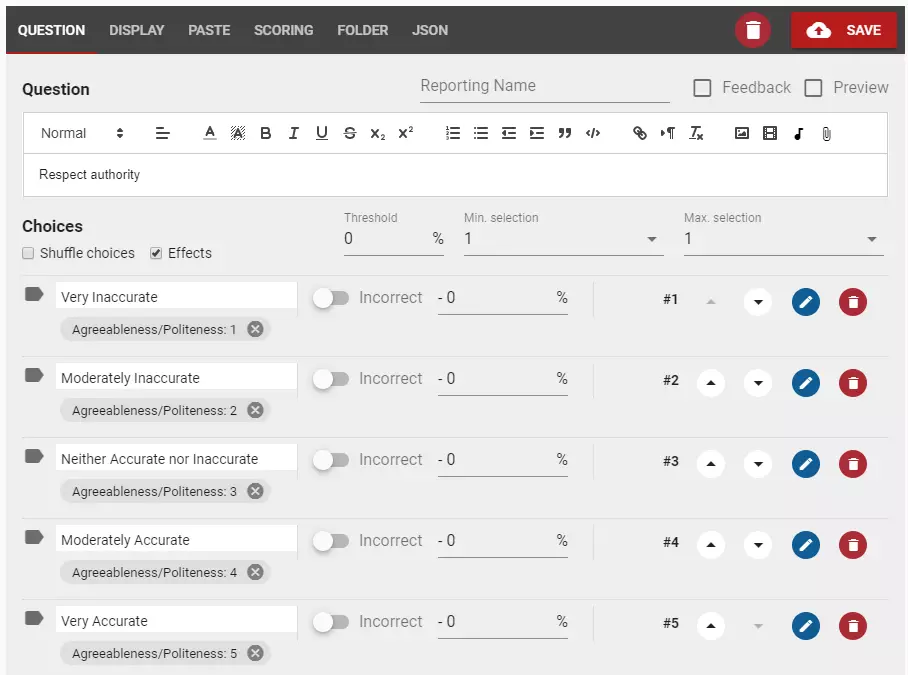Open the Min. selection dropdown
The height and width of the screenshot is (675, 908).
(563, 239)
